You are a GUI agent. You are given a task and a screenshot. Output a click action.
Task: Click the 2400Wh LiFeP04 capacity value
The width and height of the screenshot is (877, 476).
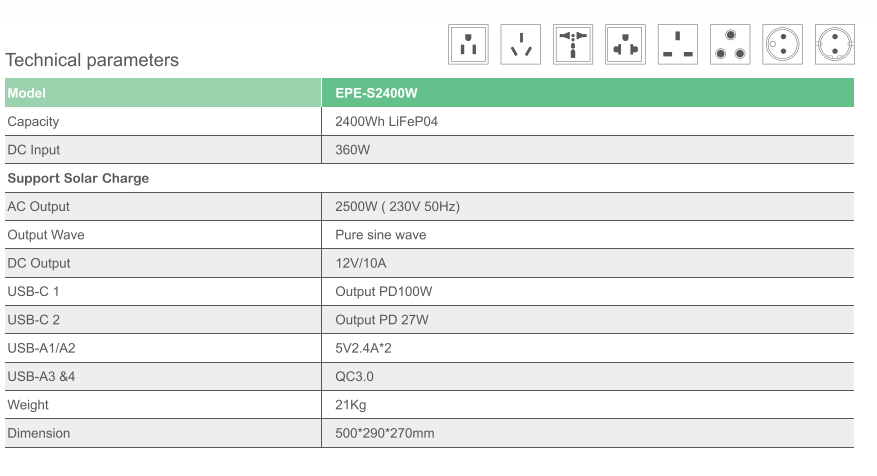point(386,121)
